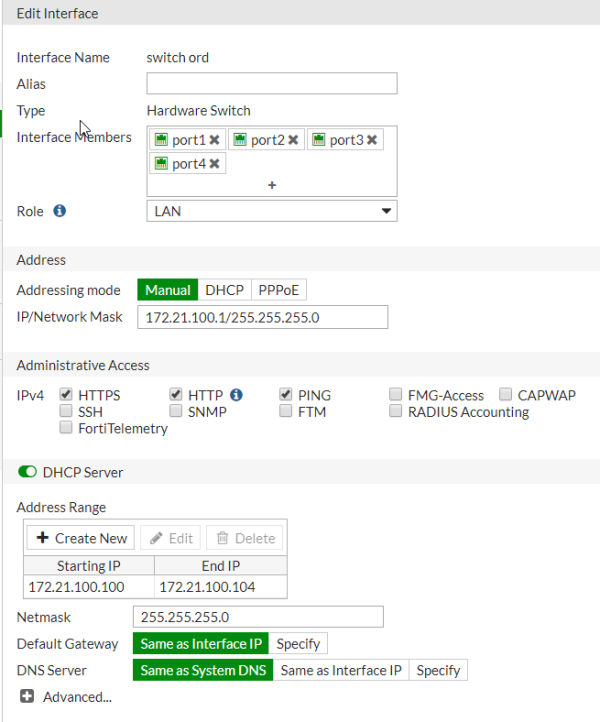
Task: Remove port4 from Interface Members
Action: coord(214,164)
